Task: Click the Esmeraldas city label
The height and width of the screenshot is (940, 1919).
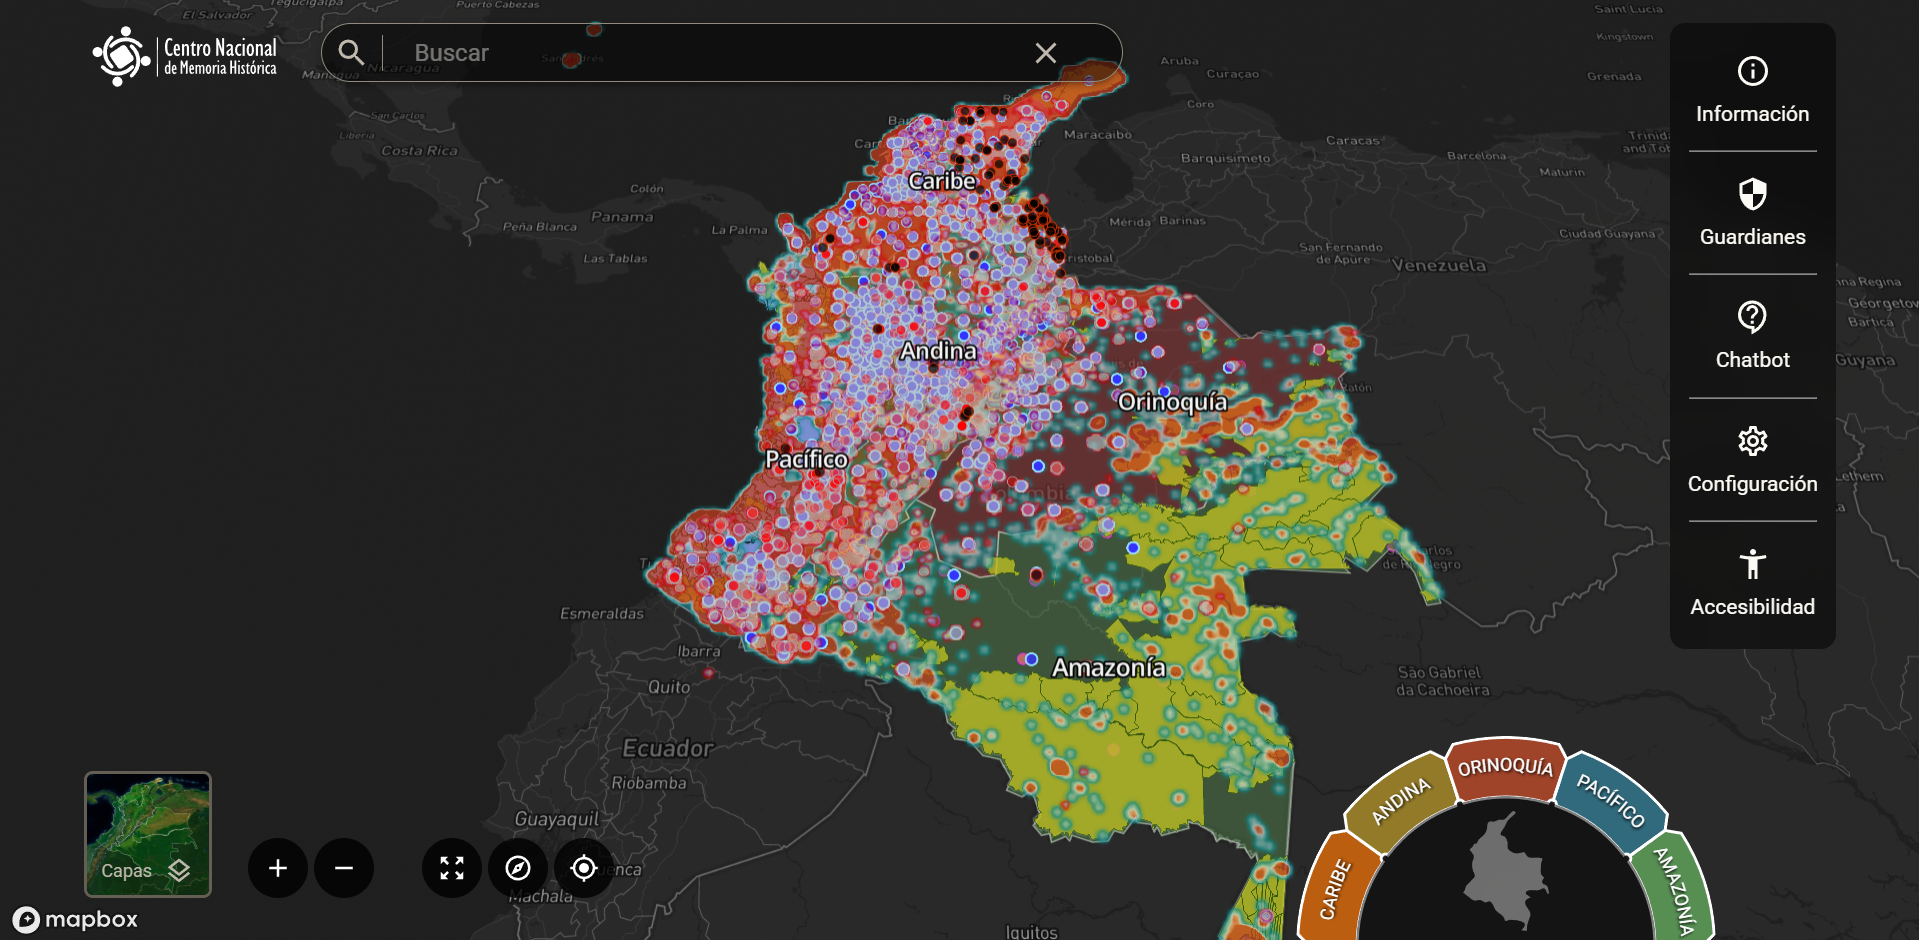Action: click(x=602, y=614)
